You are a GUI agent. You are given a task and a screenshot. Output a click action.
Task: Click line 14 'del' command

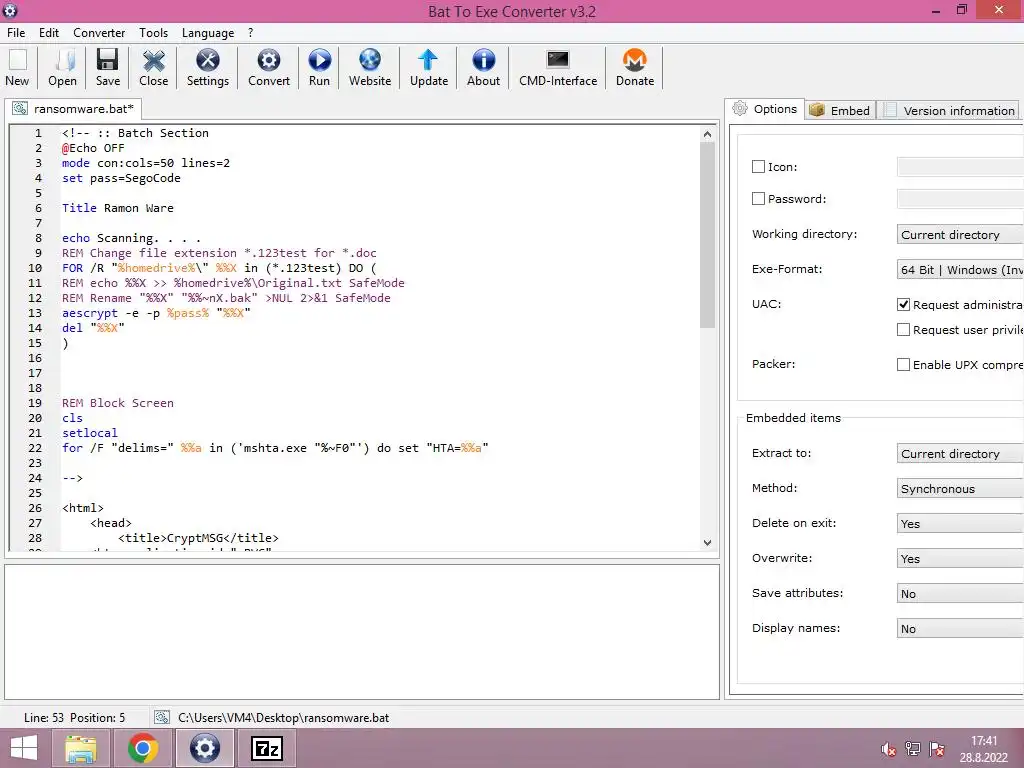[72, 328]
